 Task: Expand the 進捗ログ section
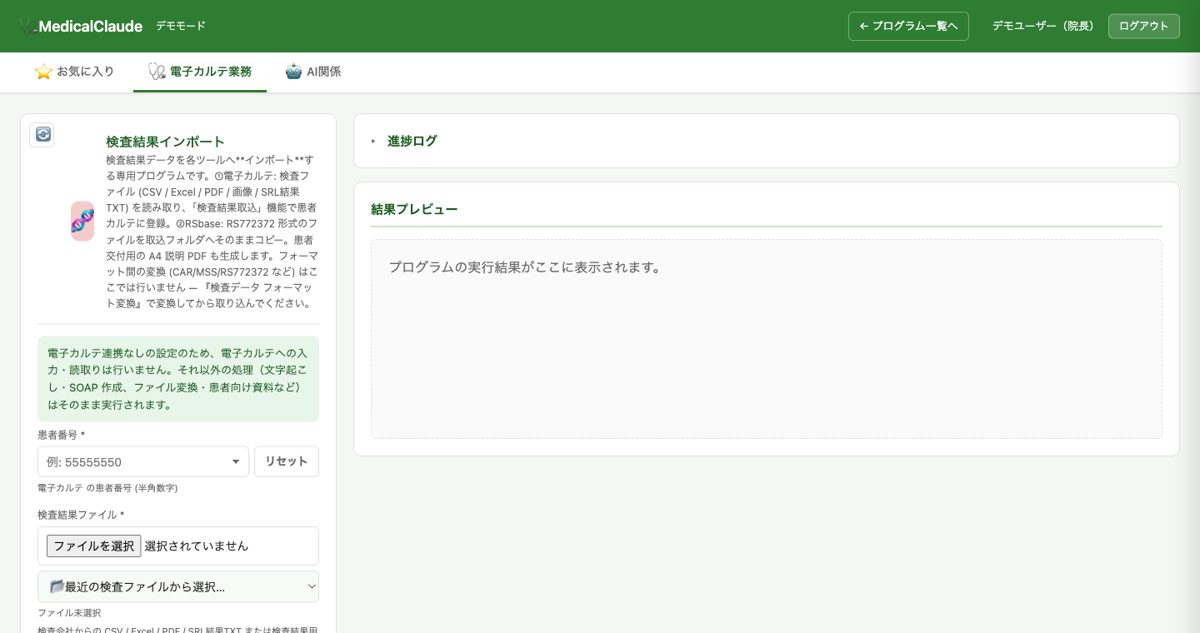767,141
